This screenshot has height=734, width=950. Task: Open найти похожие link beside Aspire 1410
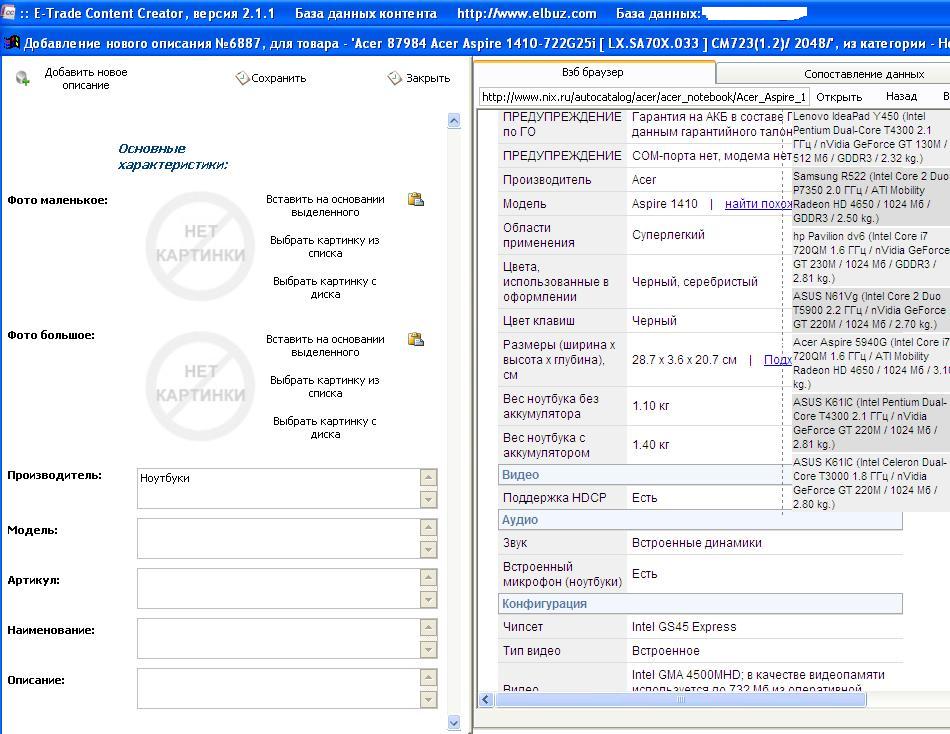coord(758,204)
